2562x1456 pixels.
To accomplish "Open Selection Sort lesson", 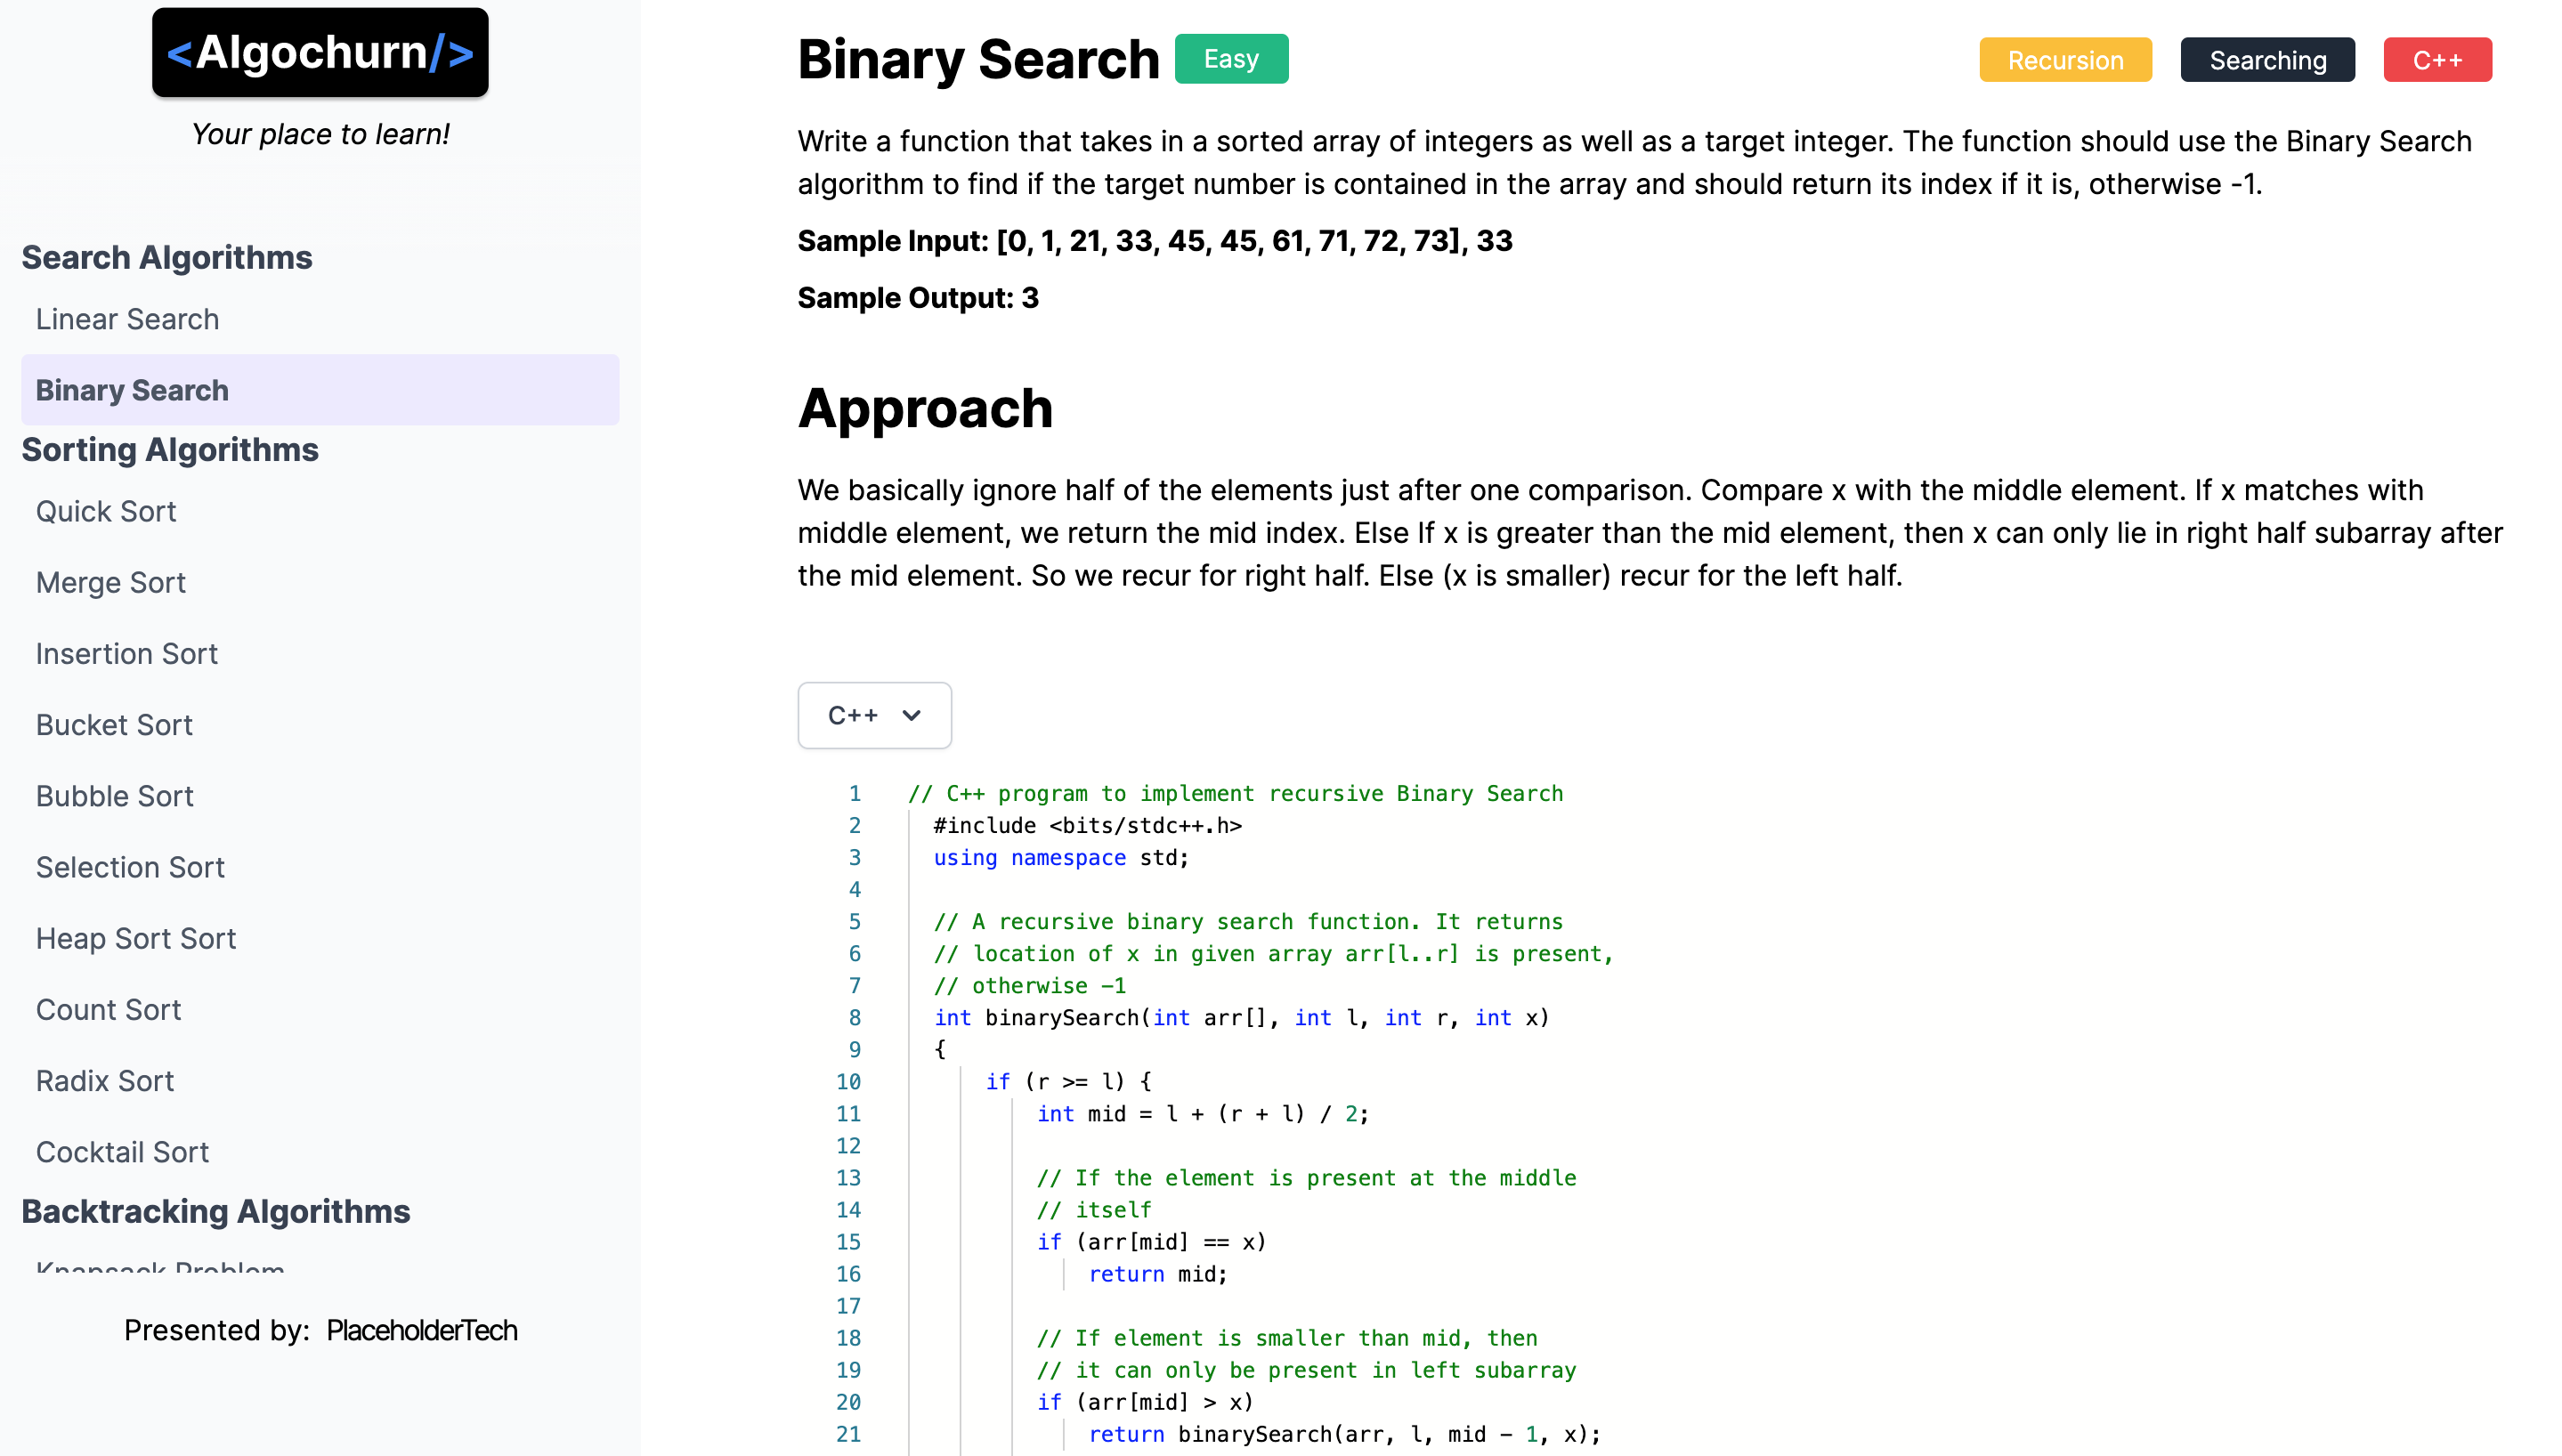I will [130, 867].
